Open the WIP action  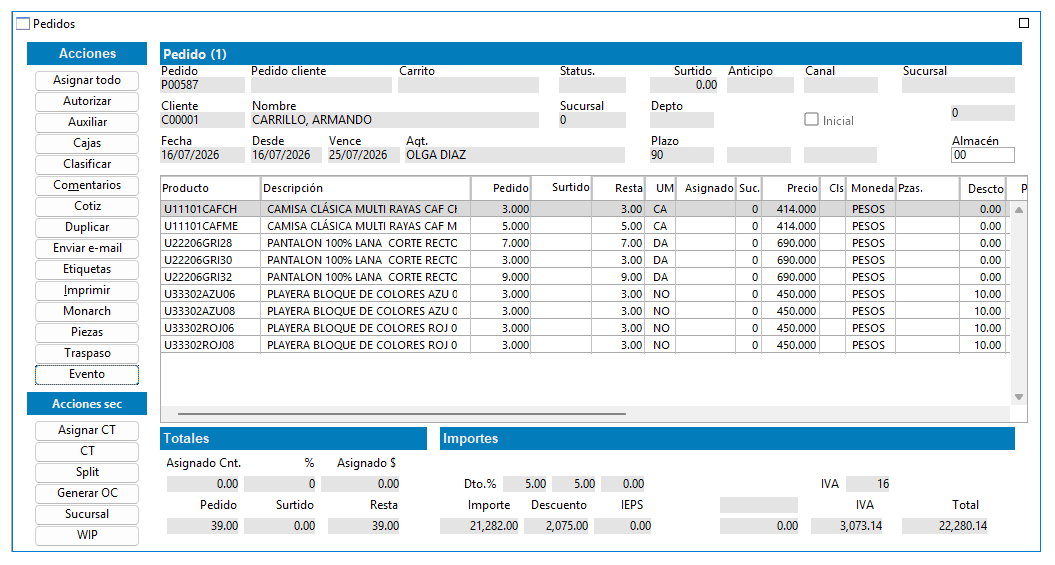tap(87, 535)
